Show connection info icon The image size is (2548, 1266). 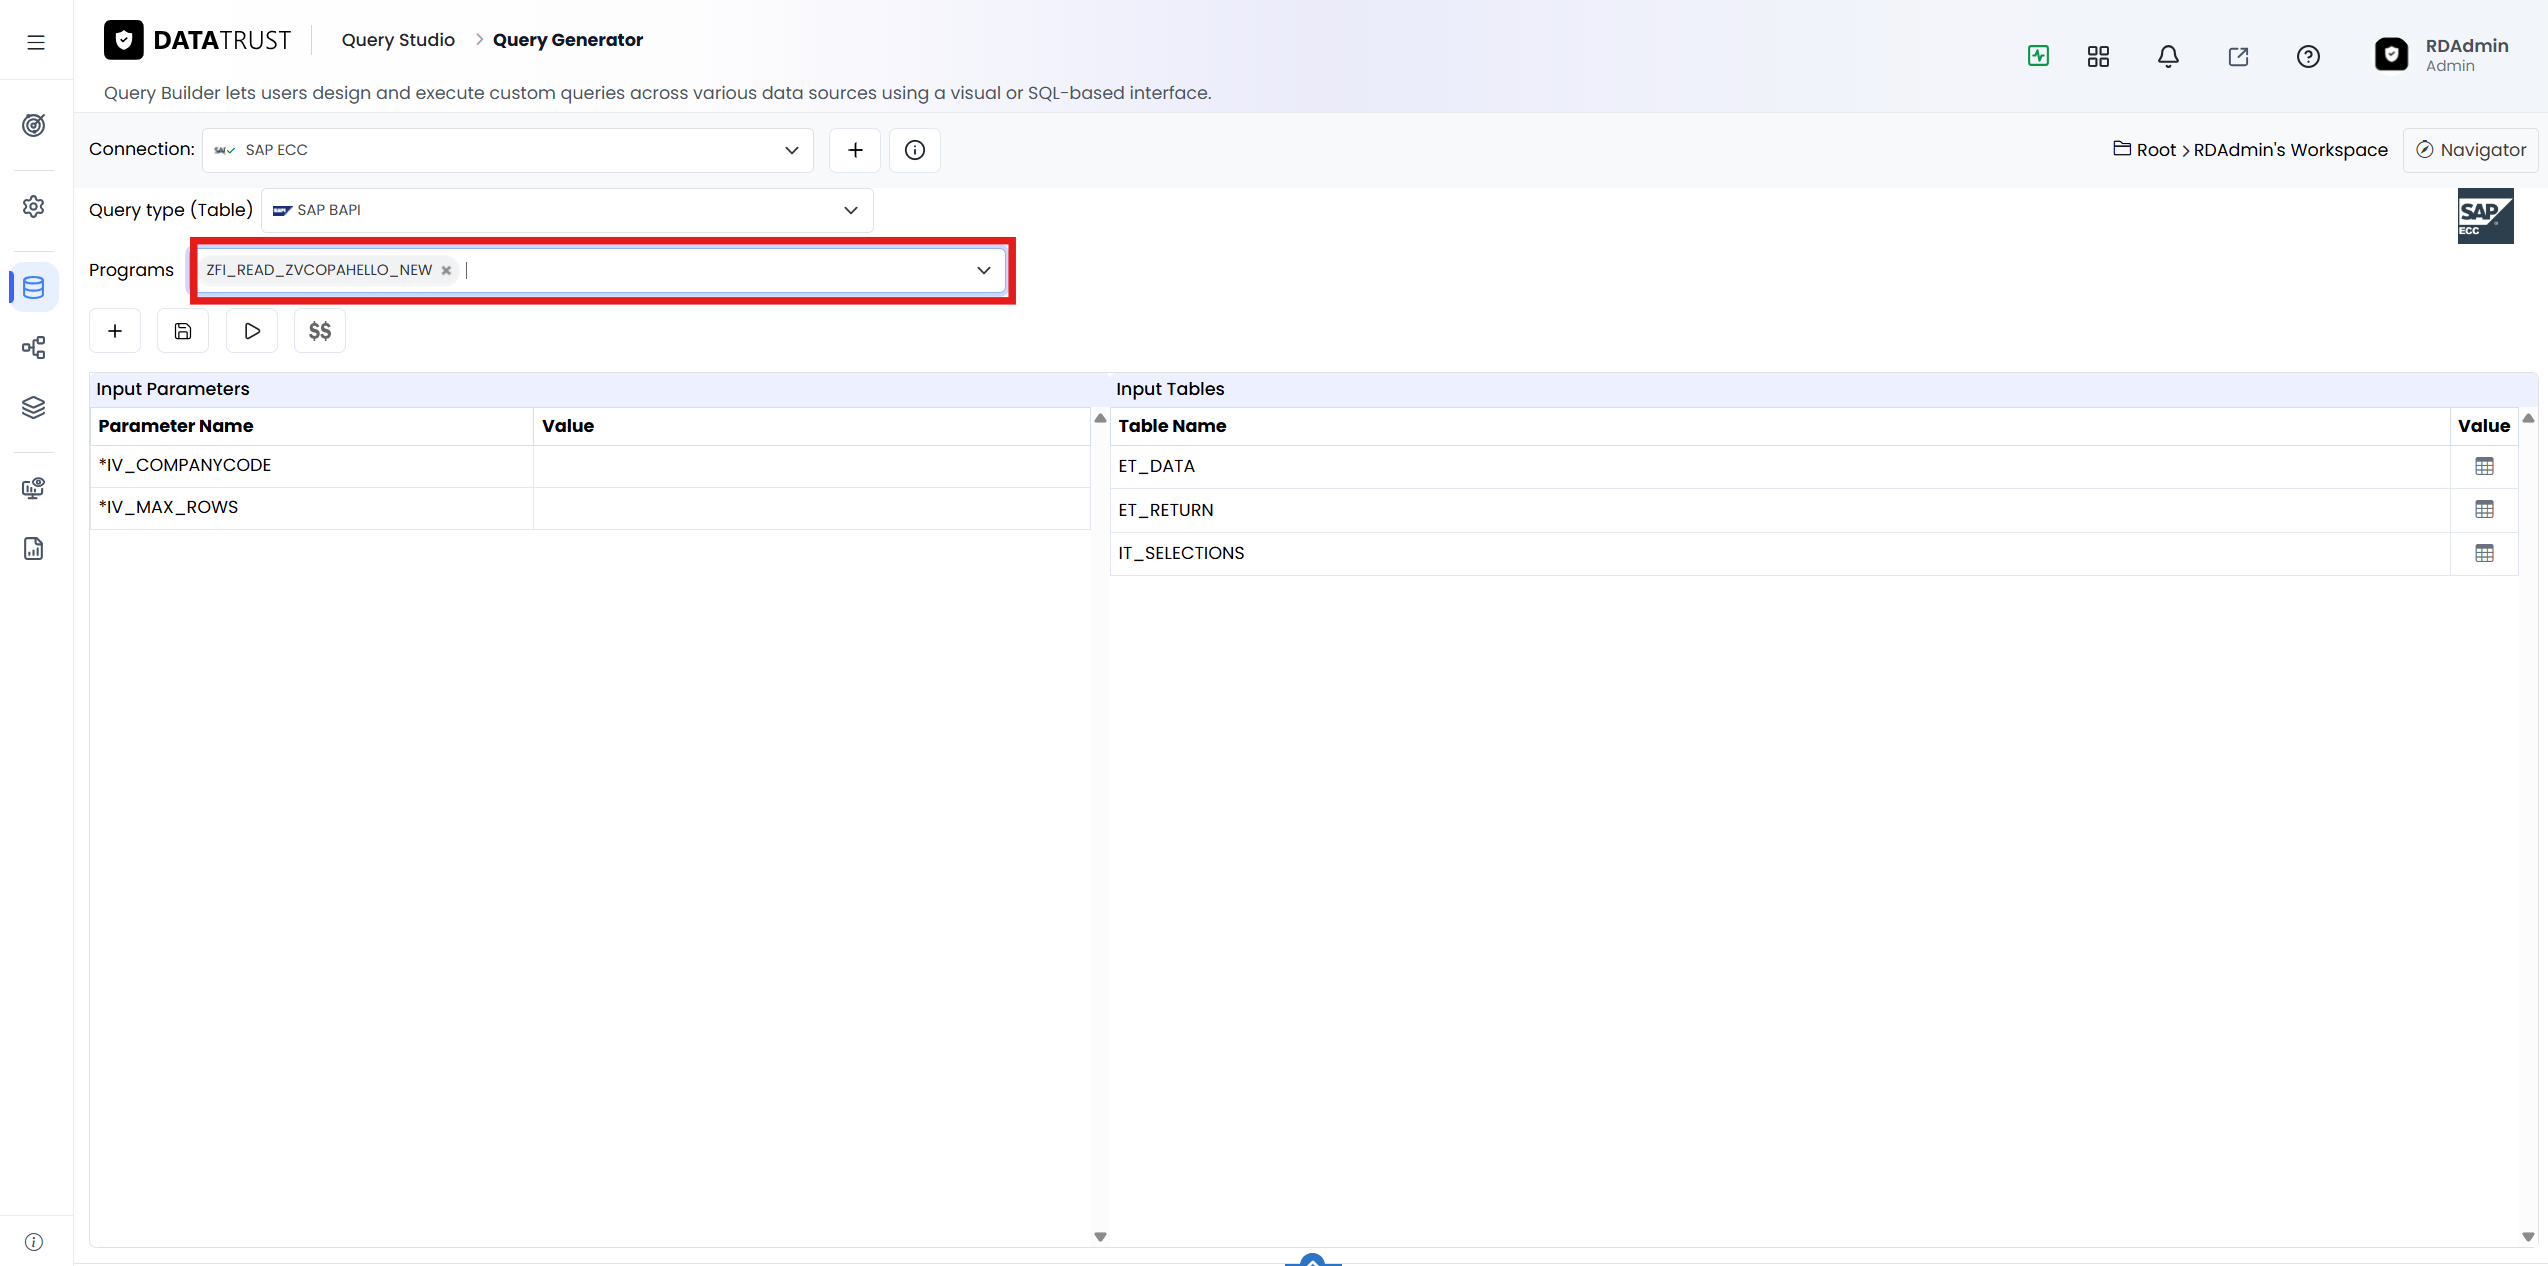(915, 150)
